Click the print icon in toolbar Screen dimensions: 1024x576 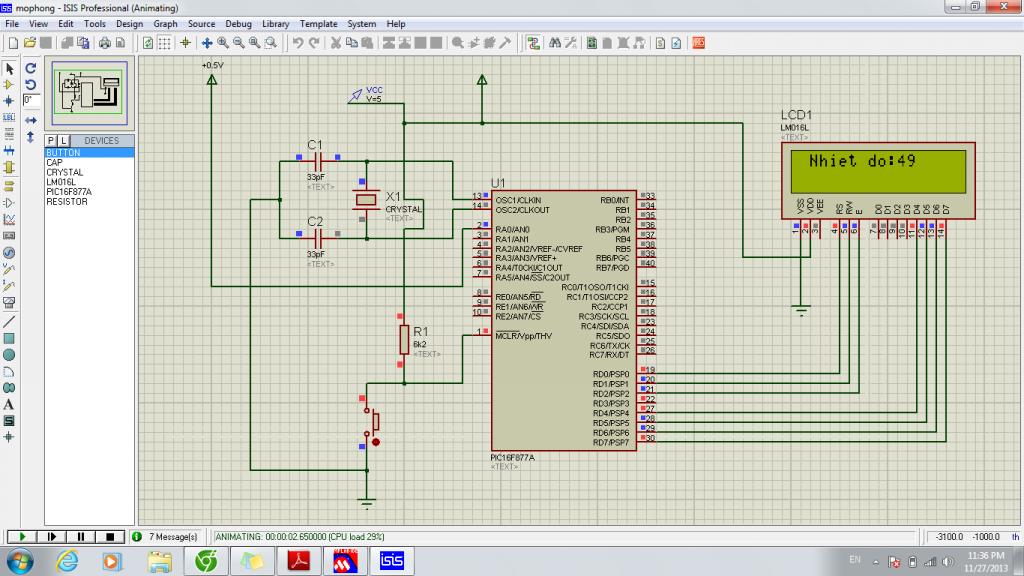pos(103,43)
